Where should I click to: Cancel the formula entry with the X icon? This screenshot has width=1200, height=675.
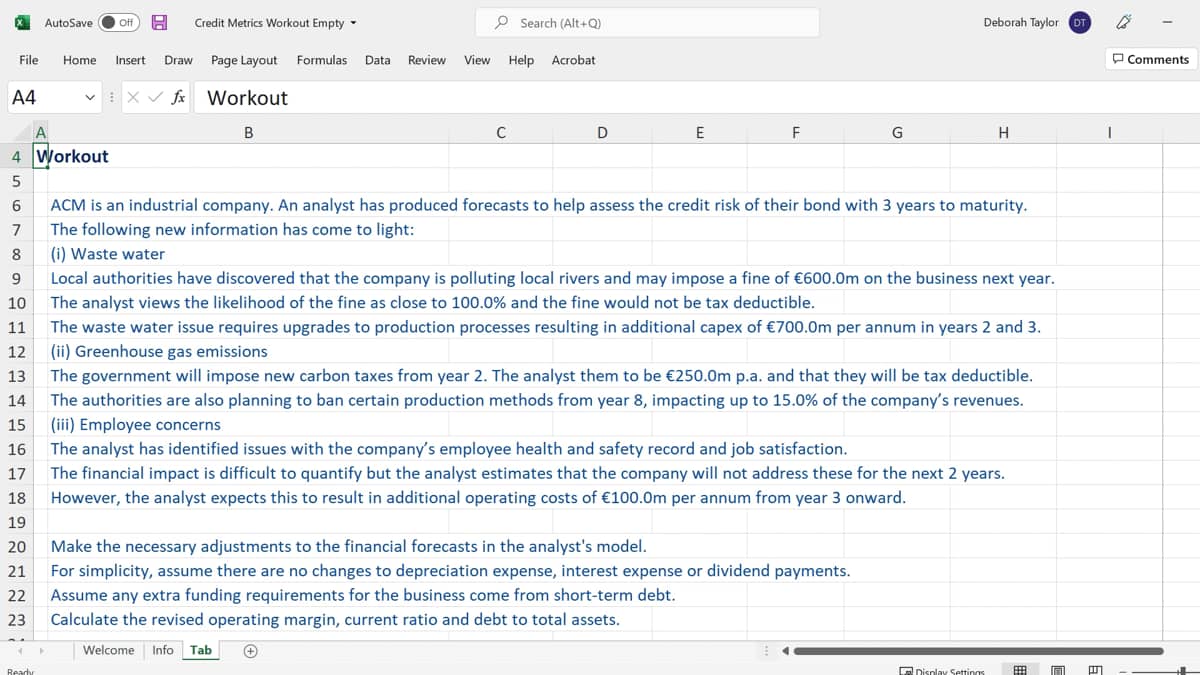pos(135,97)
